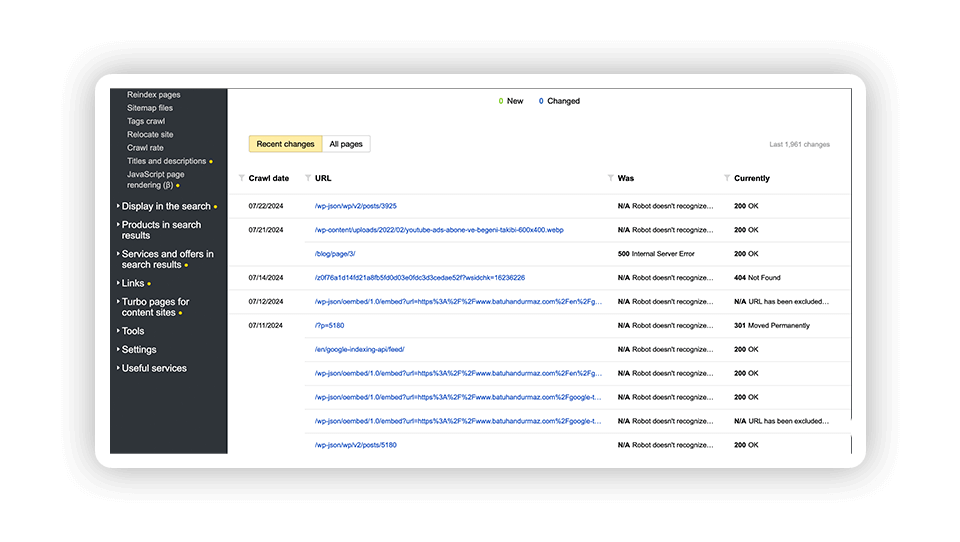Expand the Useful services section
This screenshot has width=960, height=542.
[152, 368]
